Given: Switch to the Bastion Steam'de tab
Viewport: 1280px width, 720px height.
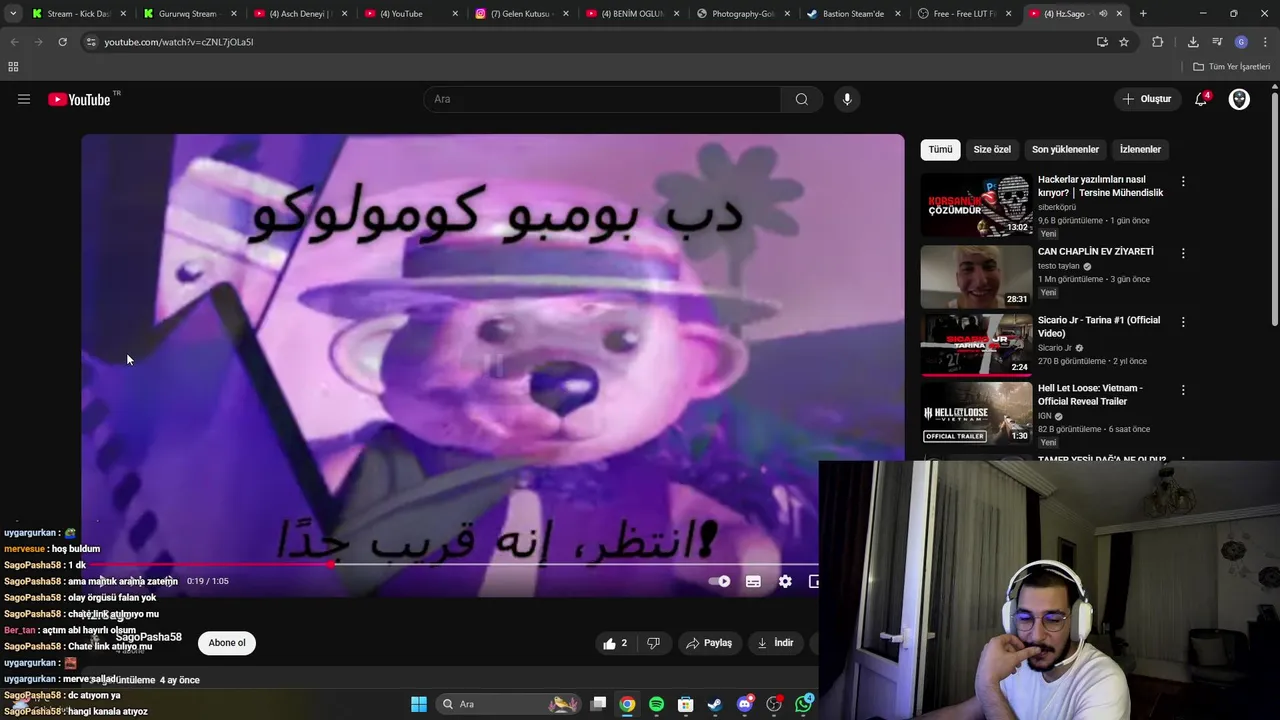Looking at the screenshot, I should click(x=853, y=14).
